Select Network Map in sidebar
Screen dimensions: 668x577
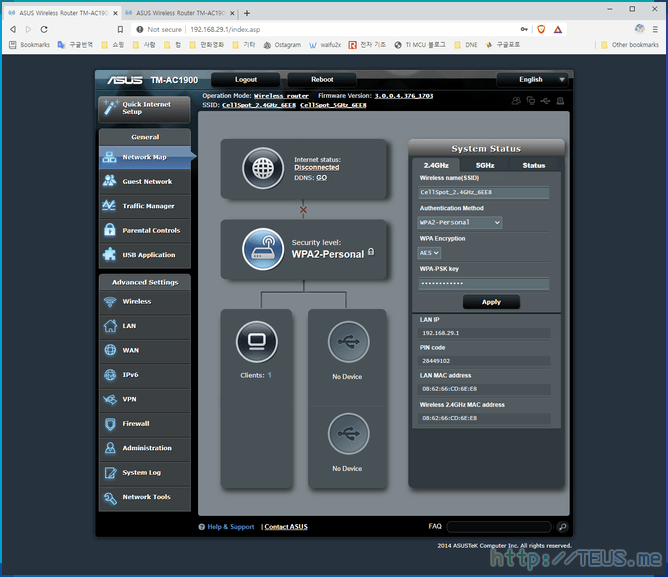[x=145, y=157]
